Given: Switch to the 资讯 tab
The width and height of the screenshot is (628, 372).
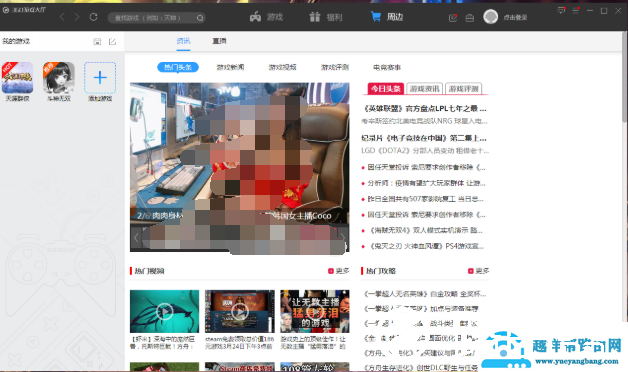Looking at the screenshot, I should pyautogui.click(x=183, y=41).
